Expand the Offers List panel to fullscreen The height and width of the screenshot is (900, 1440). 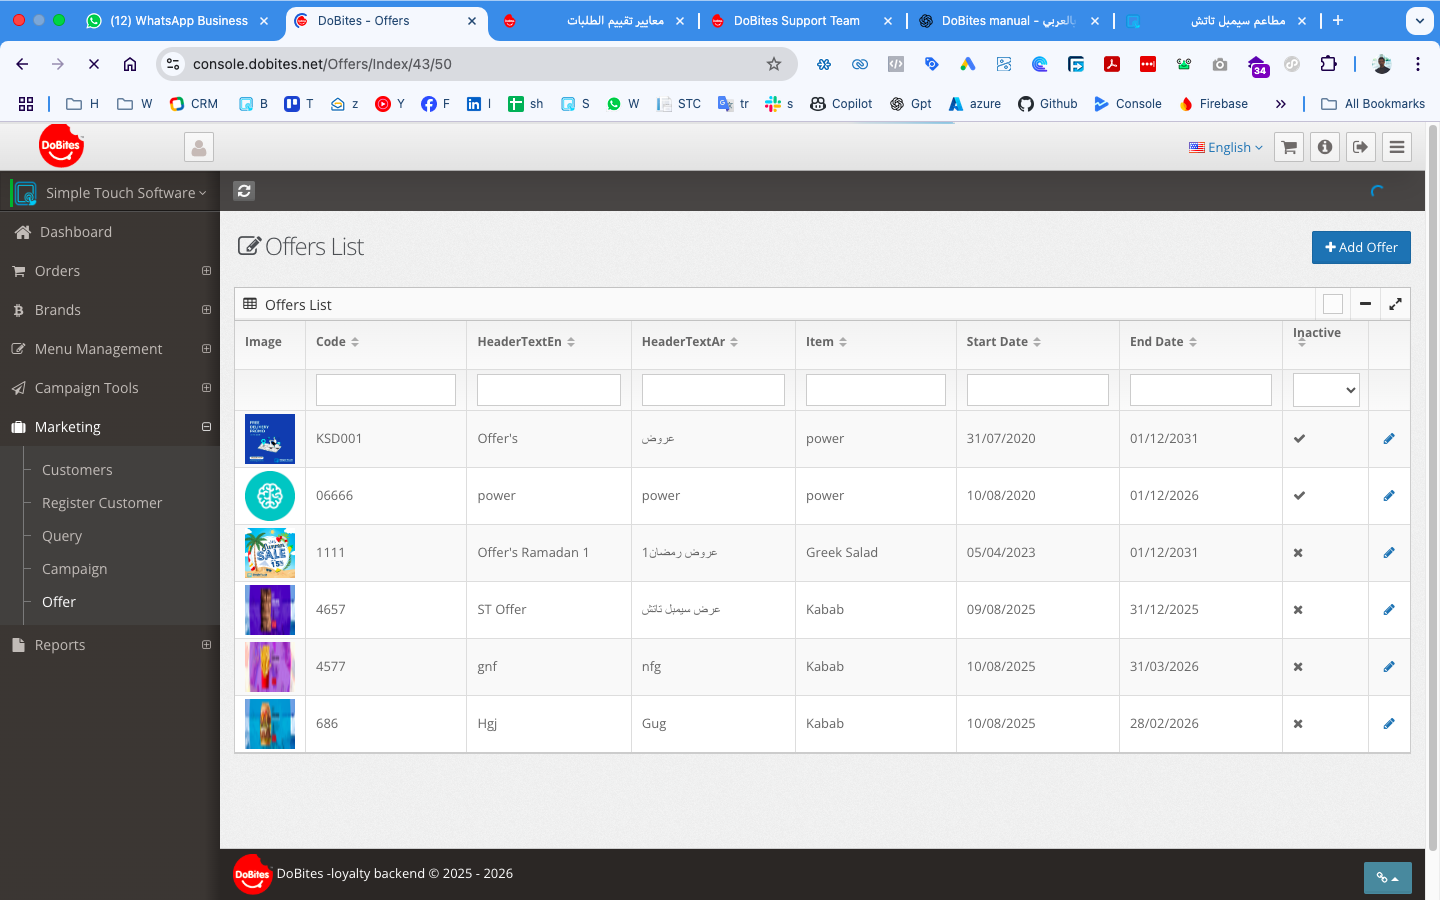[1395, 304]
